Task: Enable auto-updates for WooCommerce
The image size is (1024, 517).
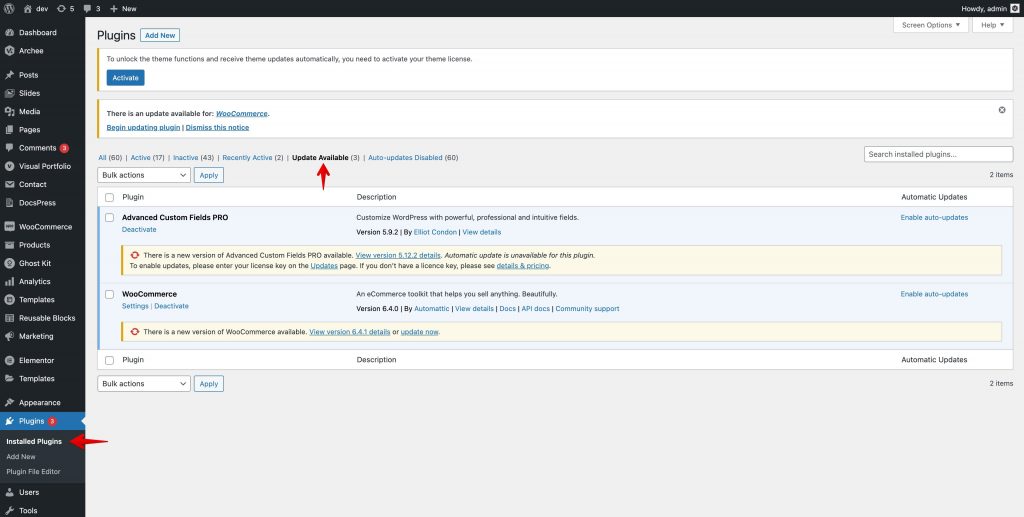Action: click(x=934, y=294)
